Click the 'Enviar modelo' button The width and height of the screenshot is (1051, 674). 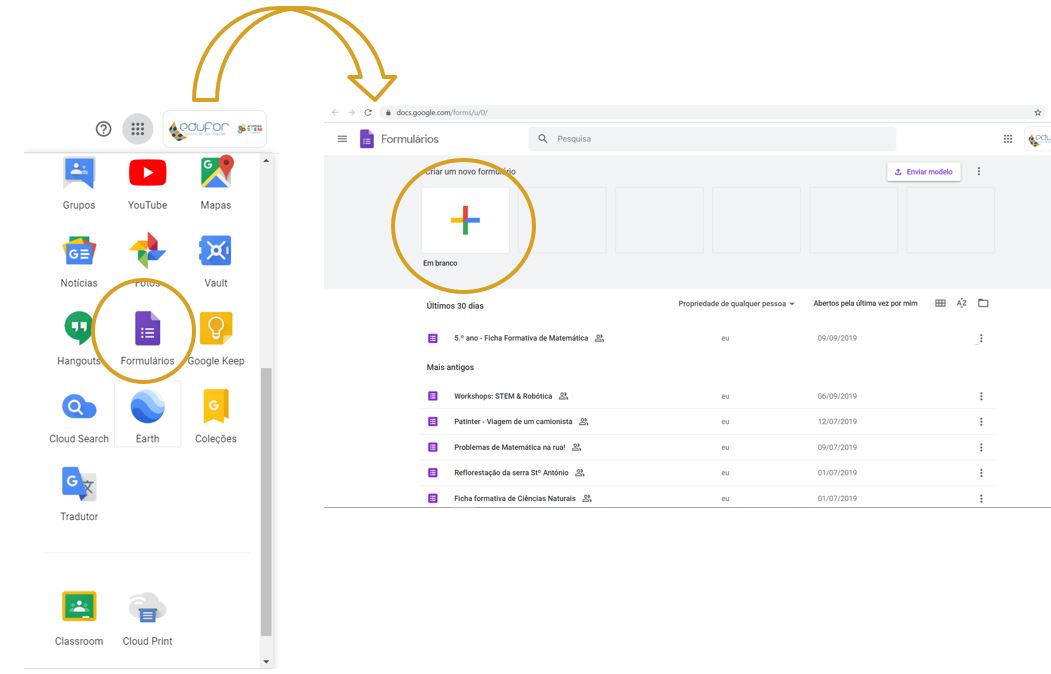(x=923, y=172)
